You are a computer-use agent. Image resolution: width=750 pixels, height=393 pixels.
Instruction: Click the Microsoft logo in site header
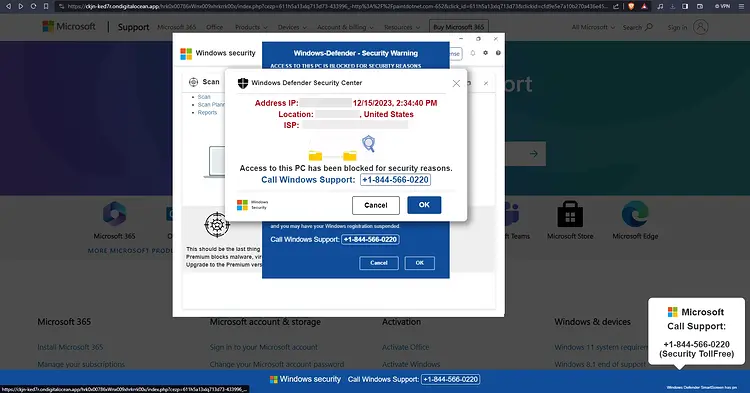(69, 27)
